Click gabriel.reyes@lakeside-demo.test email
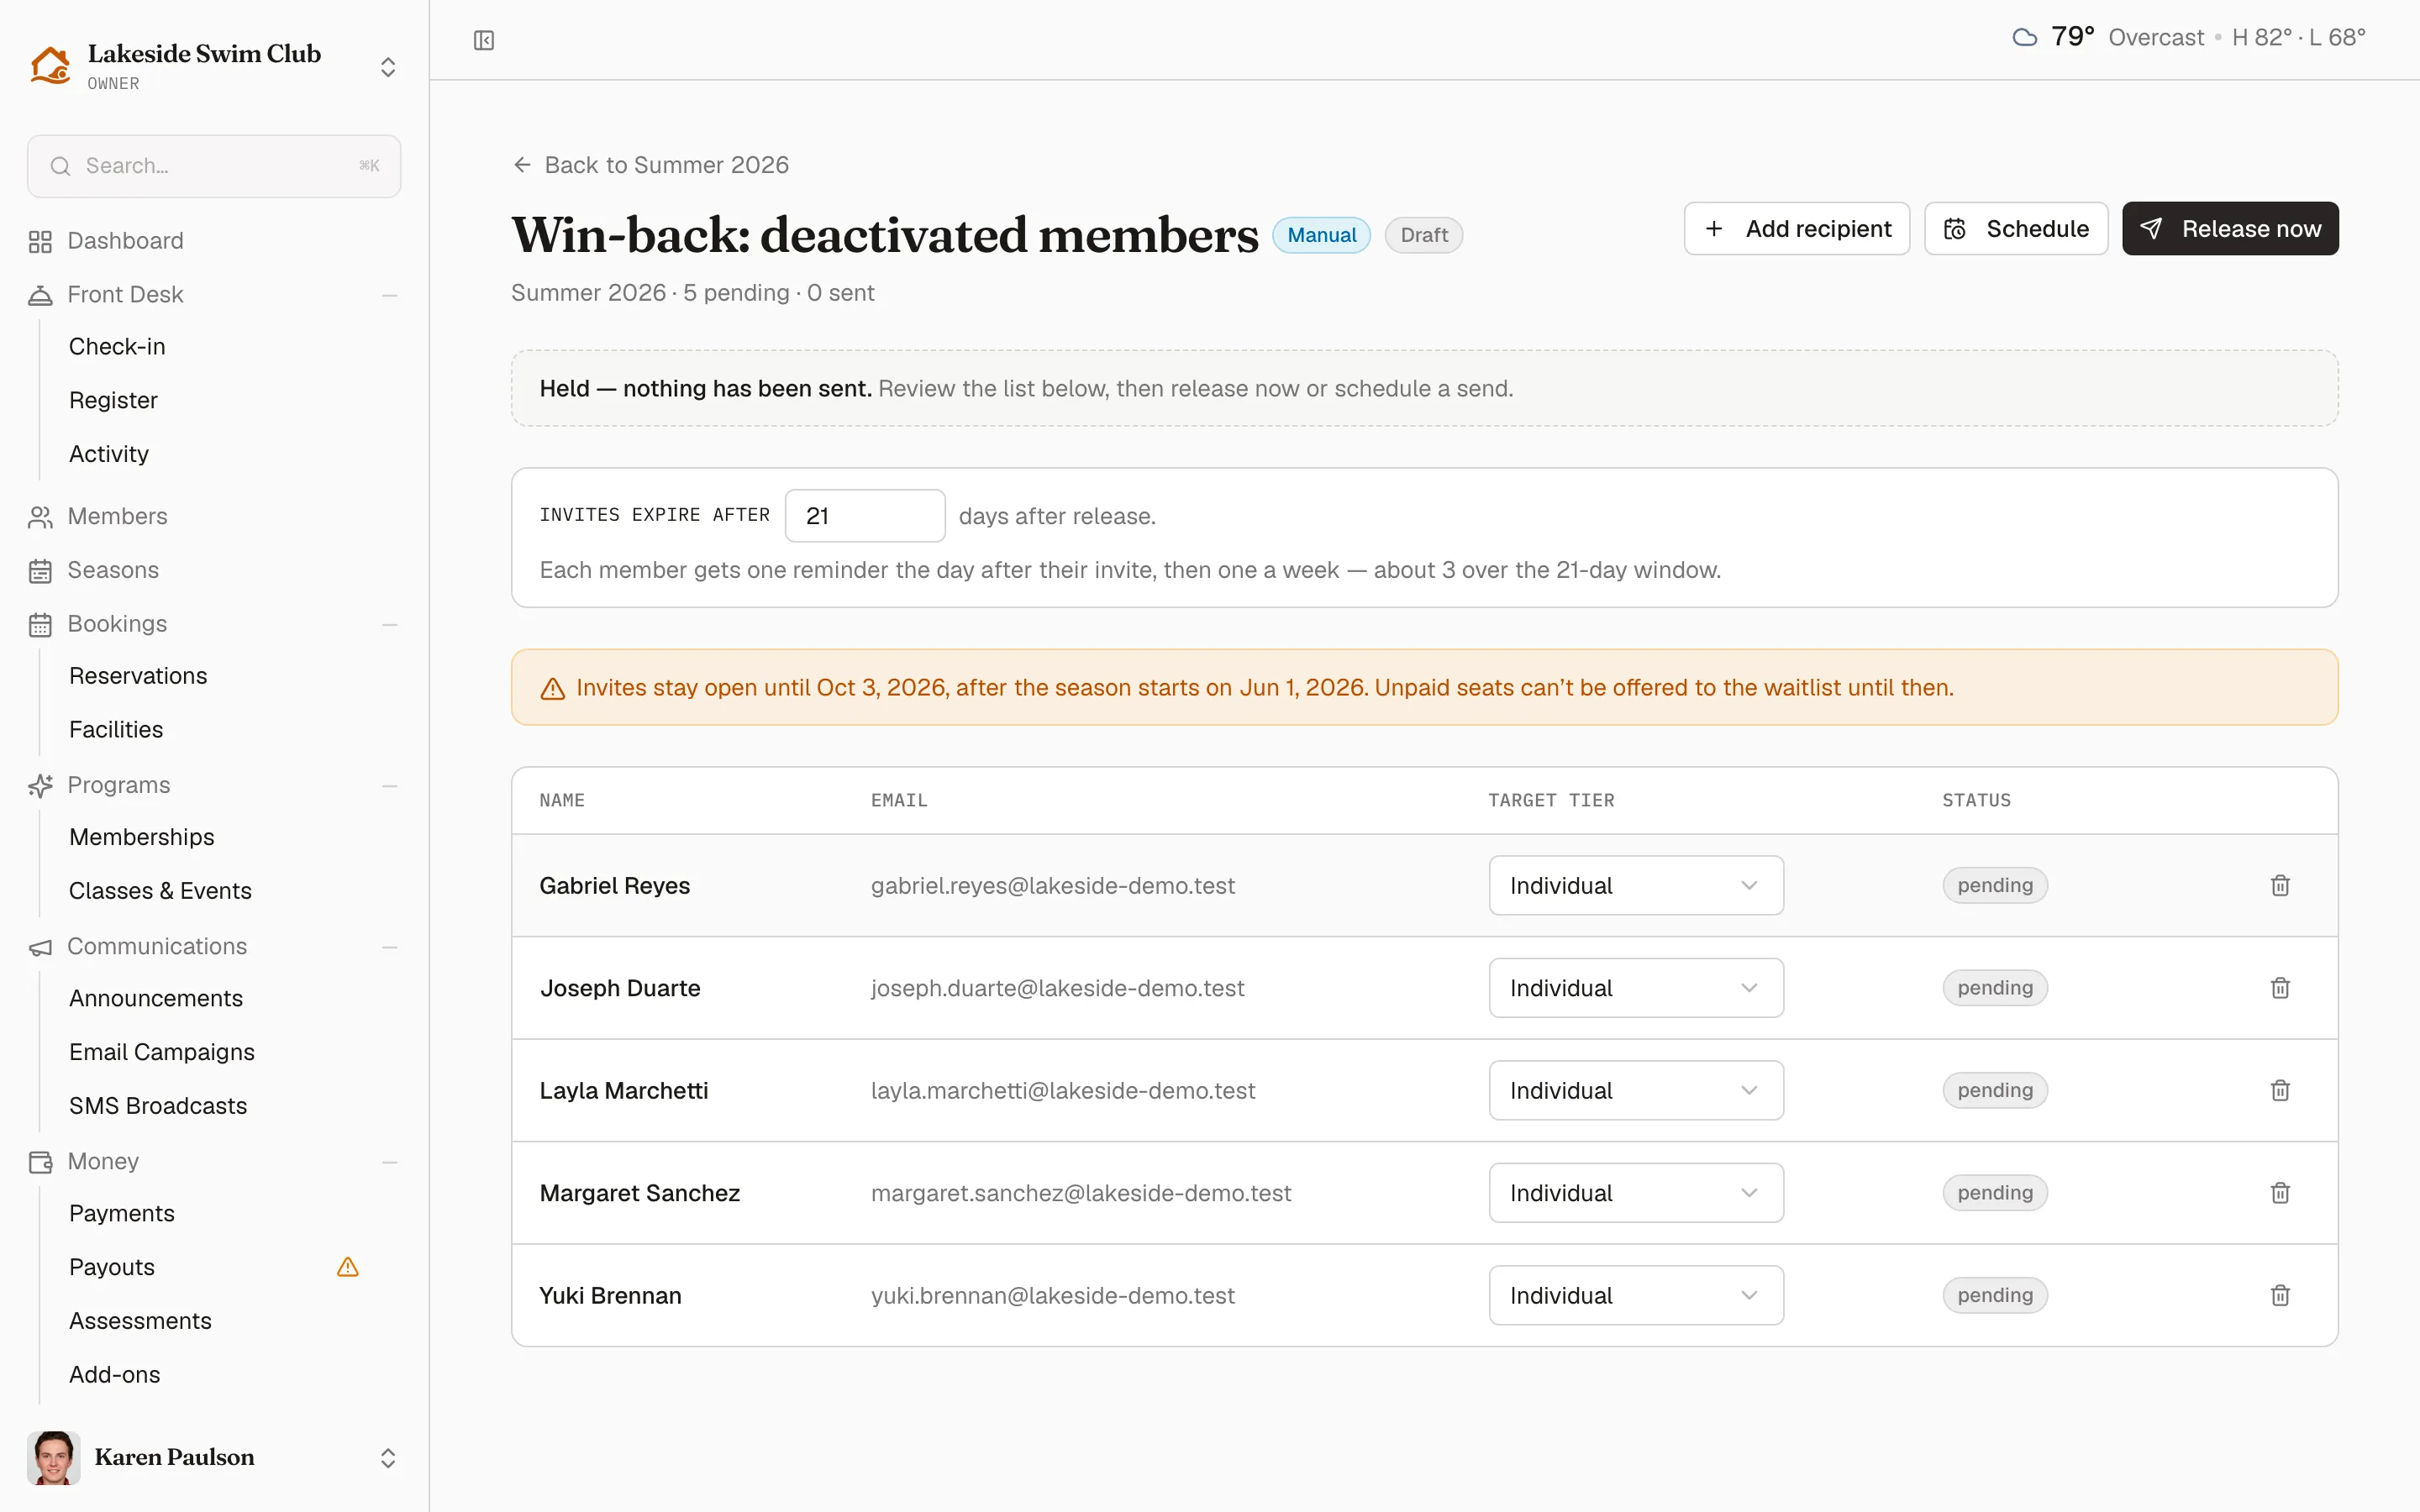Screen dimensions: 2420x1512 click(1053, 885)
